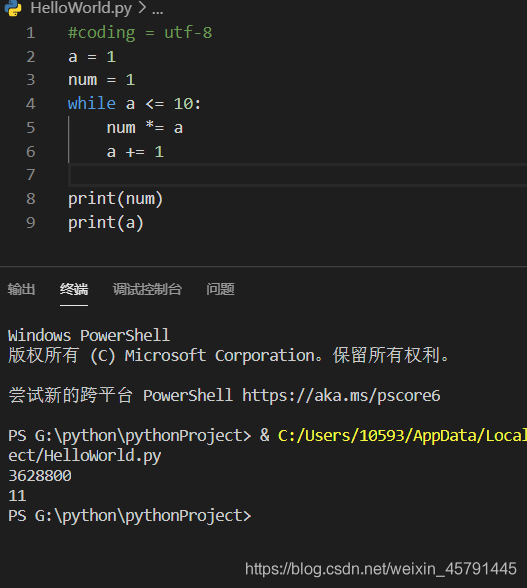
Task: Click the print(a) statement on line 9
Action: click(106, 223)
